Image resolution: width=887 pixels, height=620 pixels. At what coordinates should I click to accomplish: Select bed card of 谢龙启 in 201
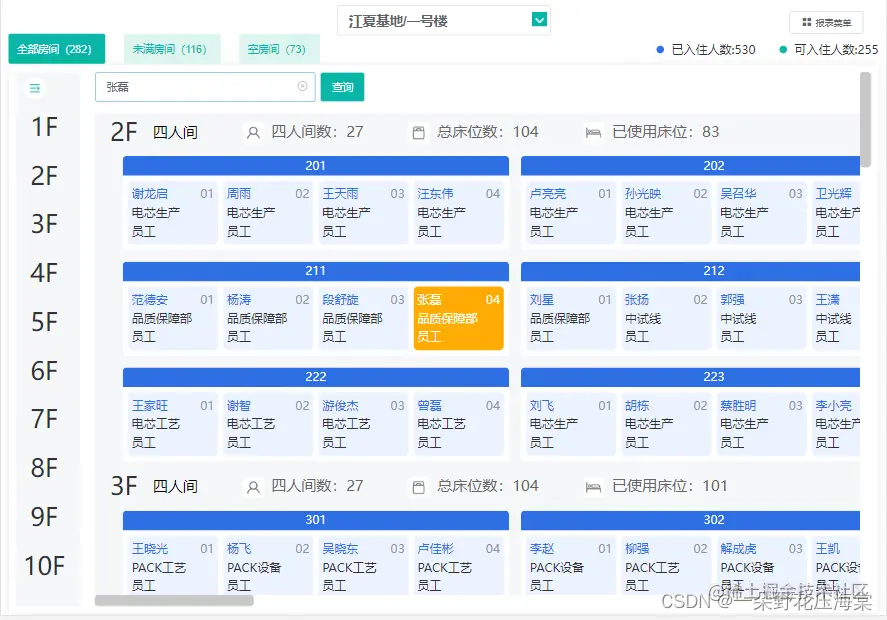173,212
